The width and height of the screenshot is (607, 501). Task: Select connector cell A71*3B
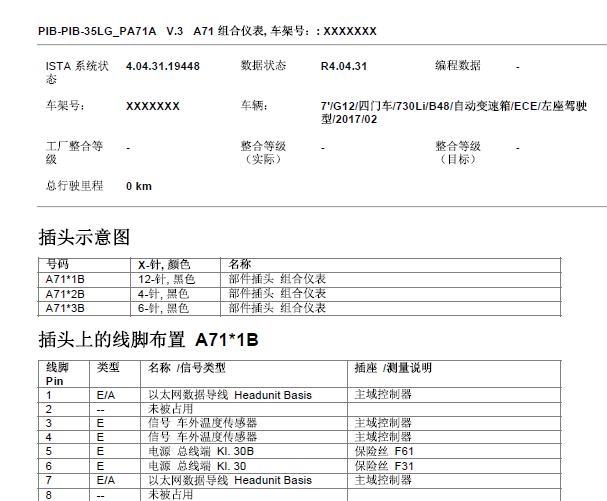point(65,308)
